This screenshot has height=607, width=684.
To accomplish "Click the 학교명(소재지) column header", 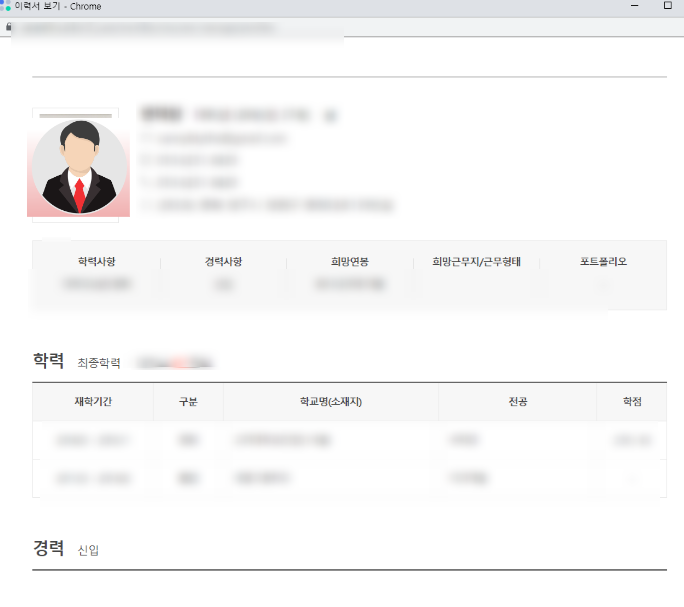I will coord(331,401).
